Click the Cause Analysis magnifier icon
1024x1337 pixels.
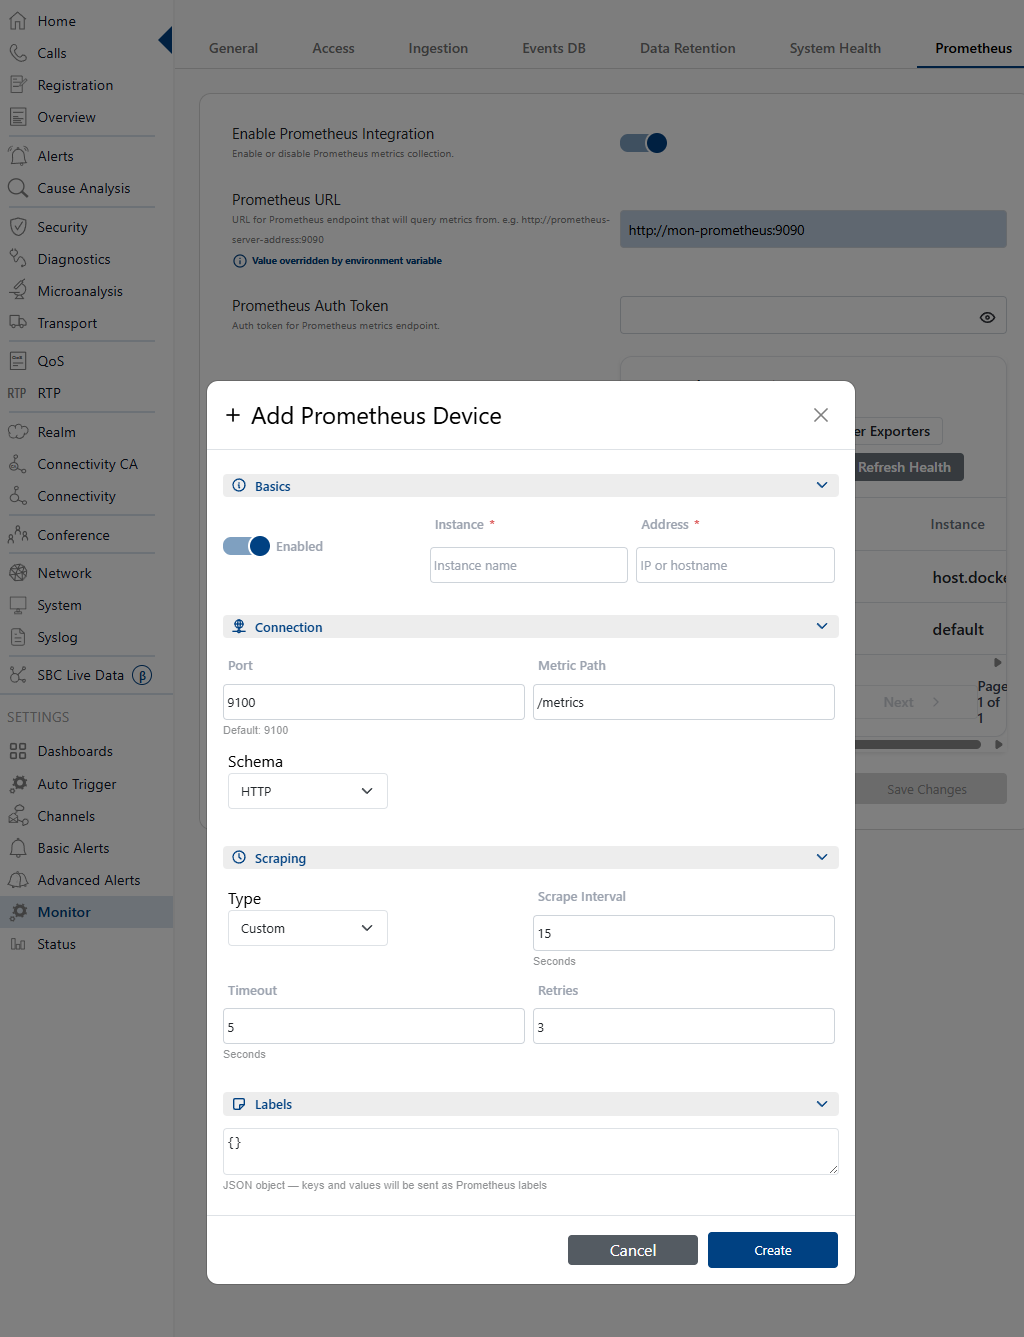click(x=18, y=187)
